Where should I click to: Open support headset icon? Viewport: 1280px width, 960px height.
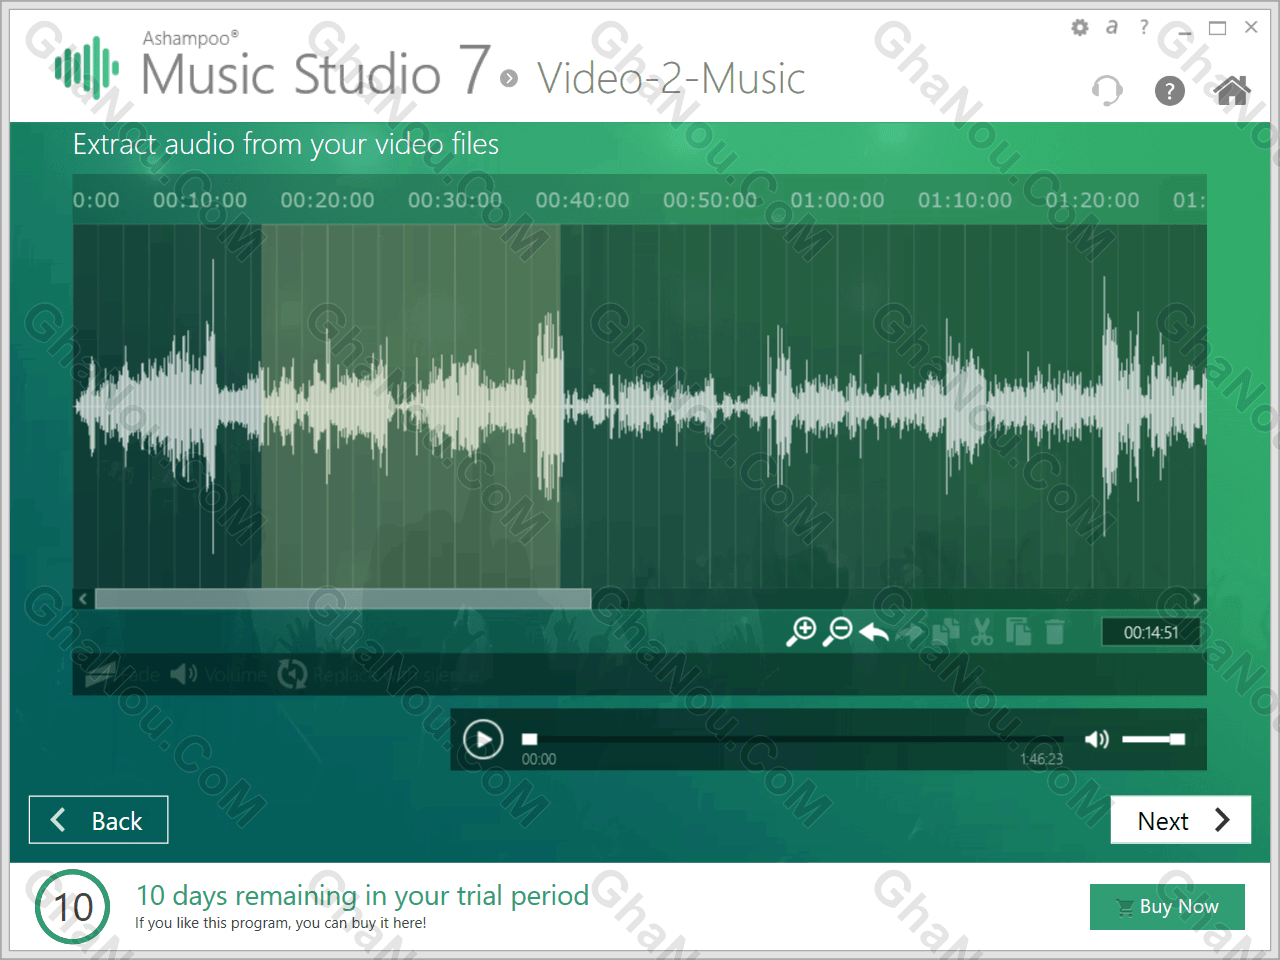[x=1107, y=91]
